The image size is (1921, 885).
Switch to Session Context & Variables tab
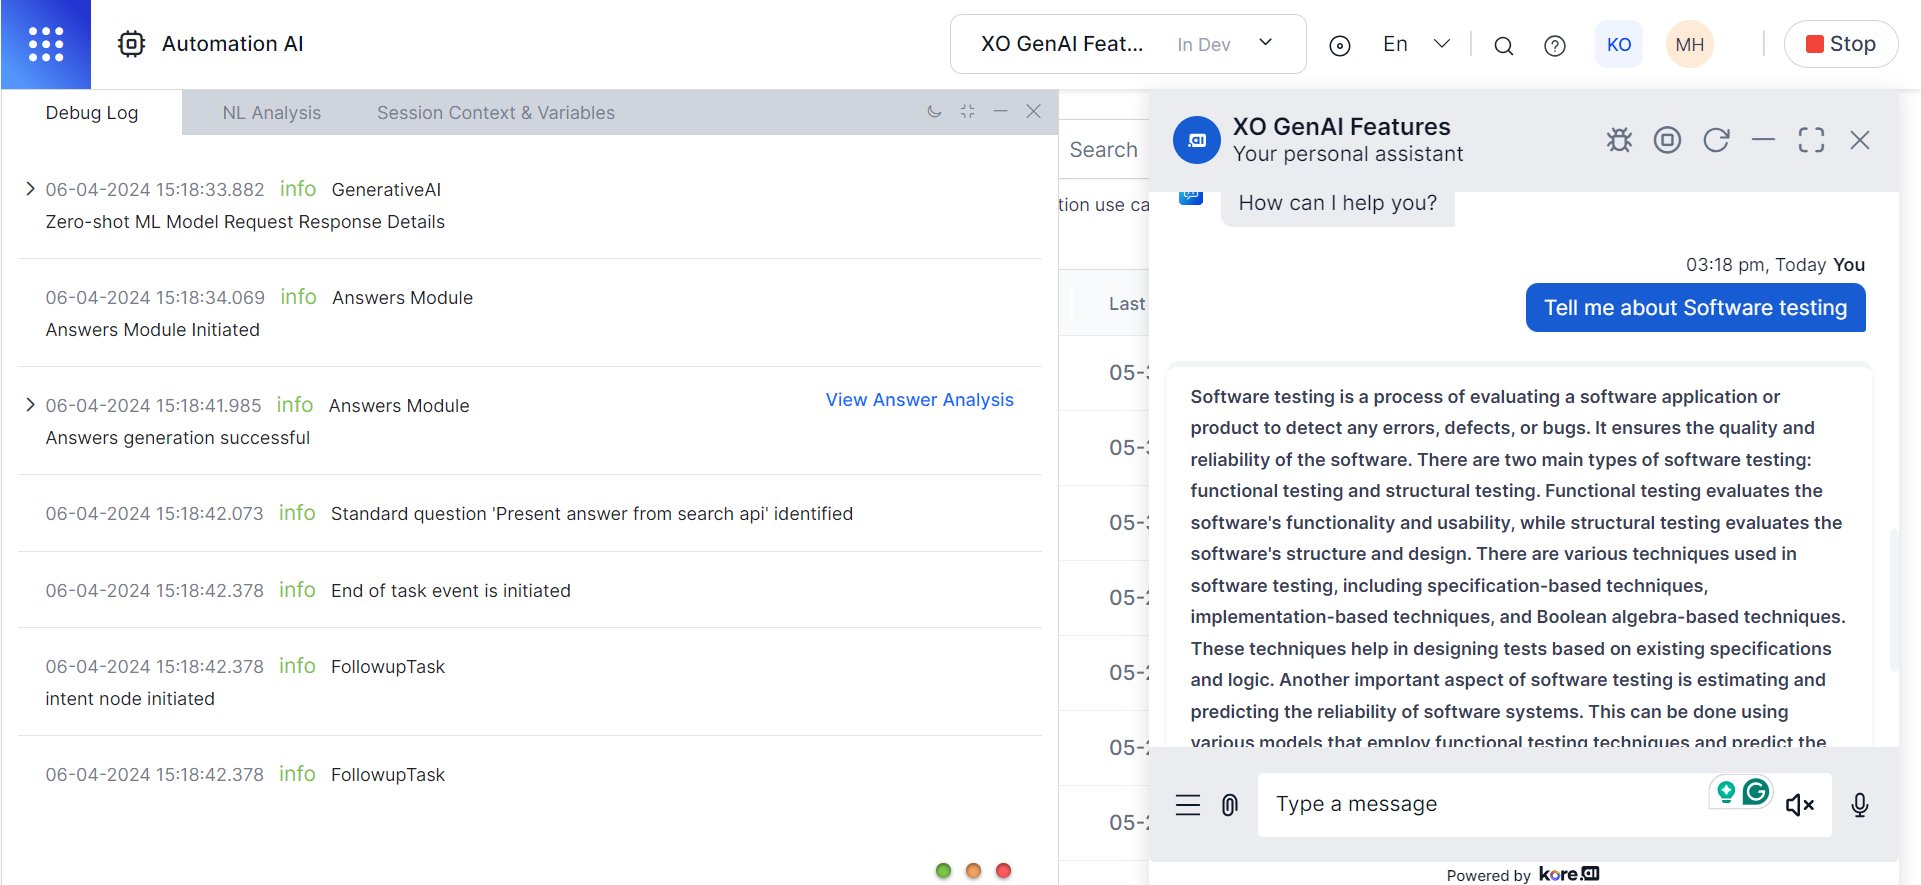(496, 113)
